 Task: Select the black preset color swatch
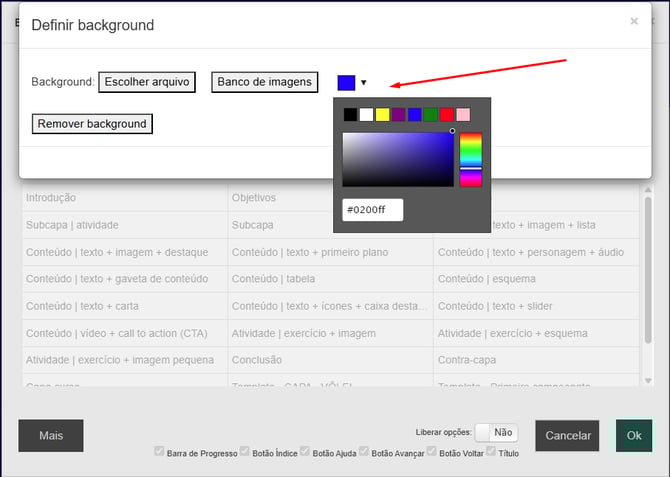pyautogui.click(x=350, y=115)
